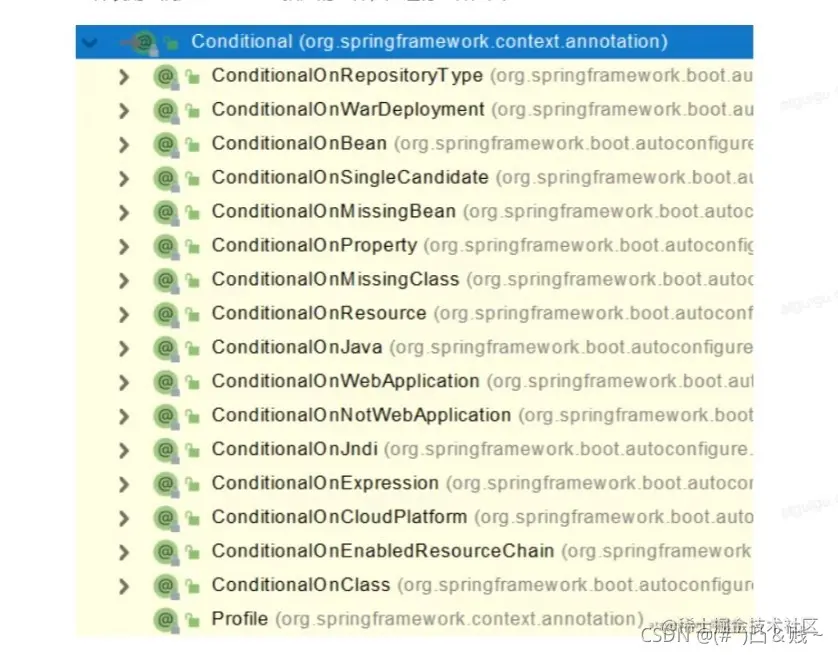Image resolution: width=838 pixels, height=655 pixels.
Task: Click annotation icon of ConditionalOnProperty
Action: point(166,246)
